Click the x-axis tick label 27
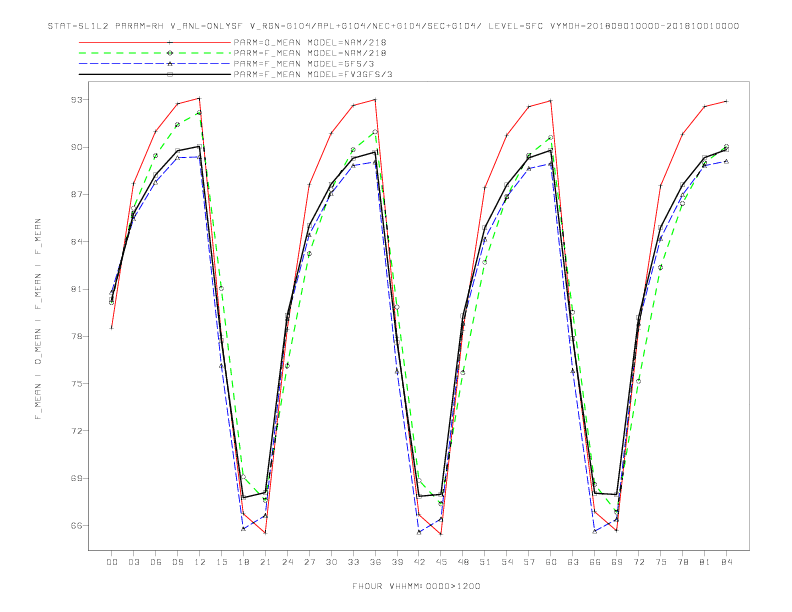The image size is (792, 612). pos(309,562)
